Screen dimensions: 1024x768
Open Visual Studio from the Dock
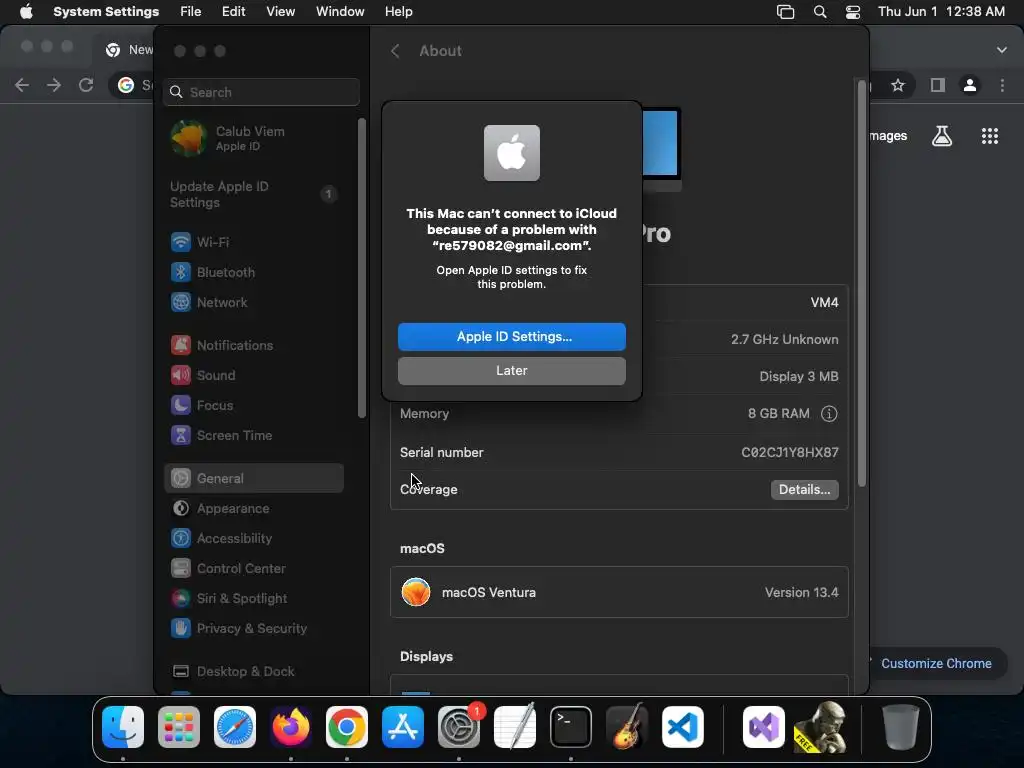tap(763, 727)
